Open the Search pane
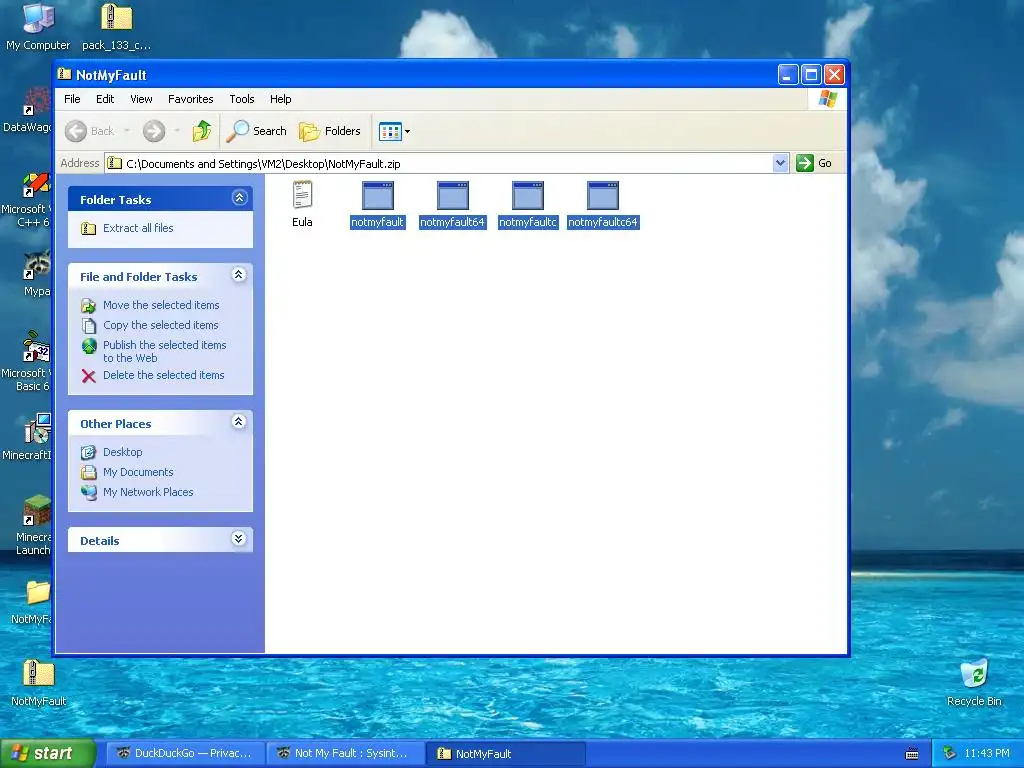Image resolution: width=1024 pixels, height=768 pixels. [257, 131]
